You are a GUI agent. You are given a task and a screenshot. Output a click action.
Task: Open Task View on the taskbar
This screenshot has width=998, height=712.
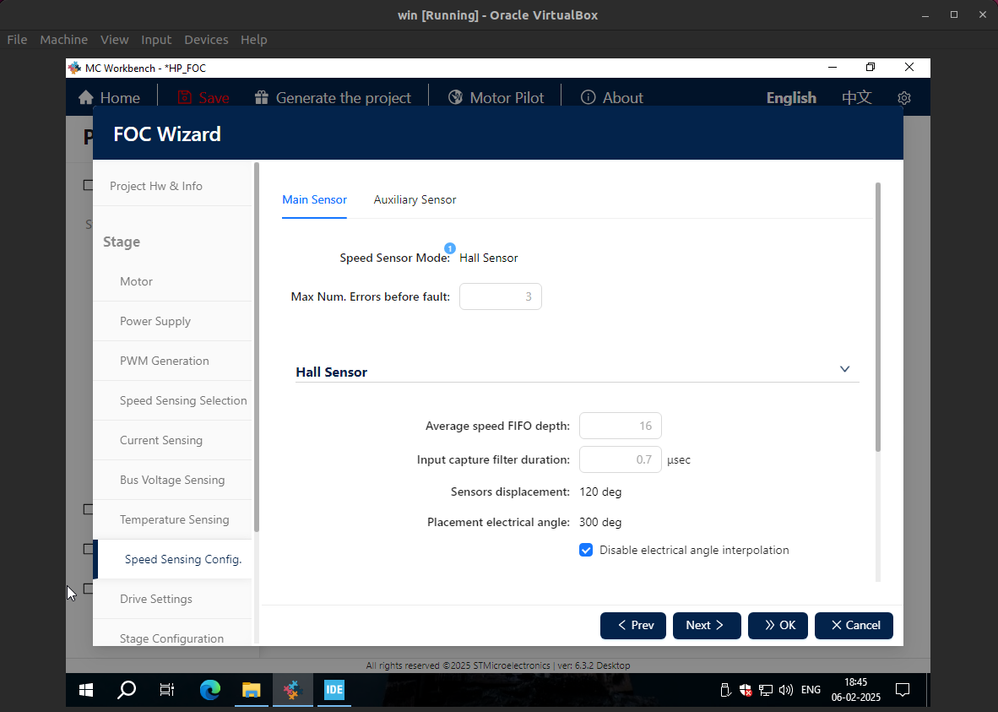[x=167, y=690]
